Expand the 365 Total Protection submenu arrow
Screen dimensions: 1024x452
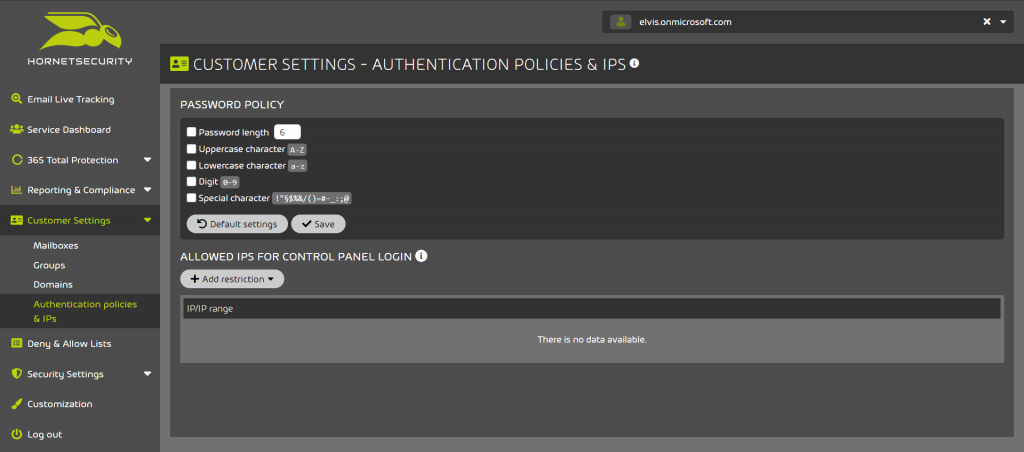[147, 160]
